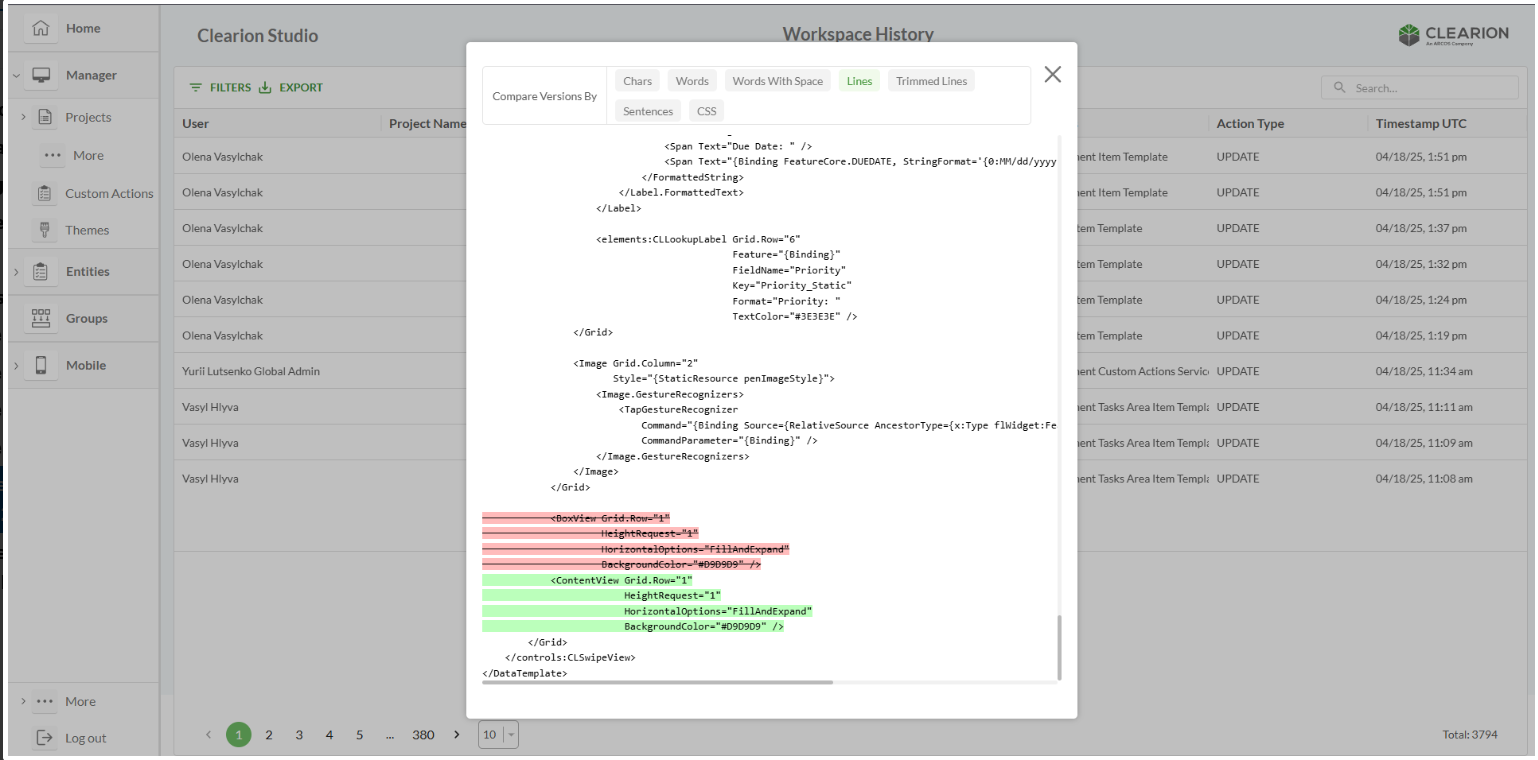Image resolution: width=1538 pixels, height=760 pixels.
Task: Open Custom Actions clipboard icon
Action: pyautogui.click(x=45, y=193)
